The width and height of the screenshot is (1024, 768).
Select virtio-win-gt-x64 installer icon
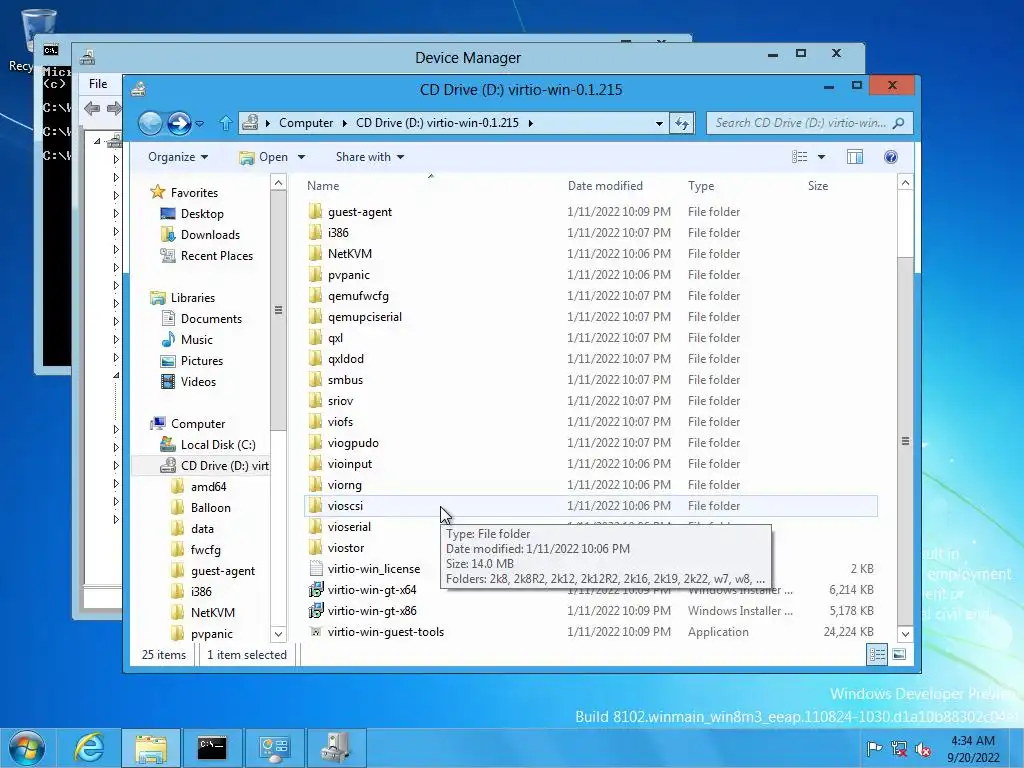(x=316, y=590)
